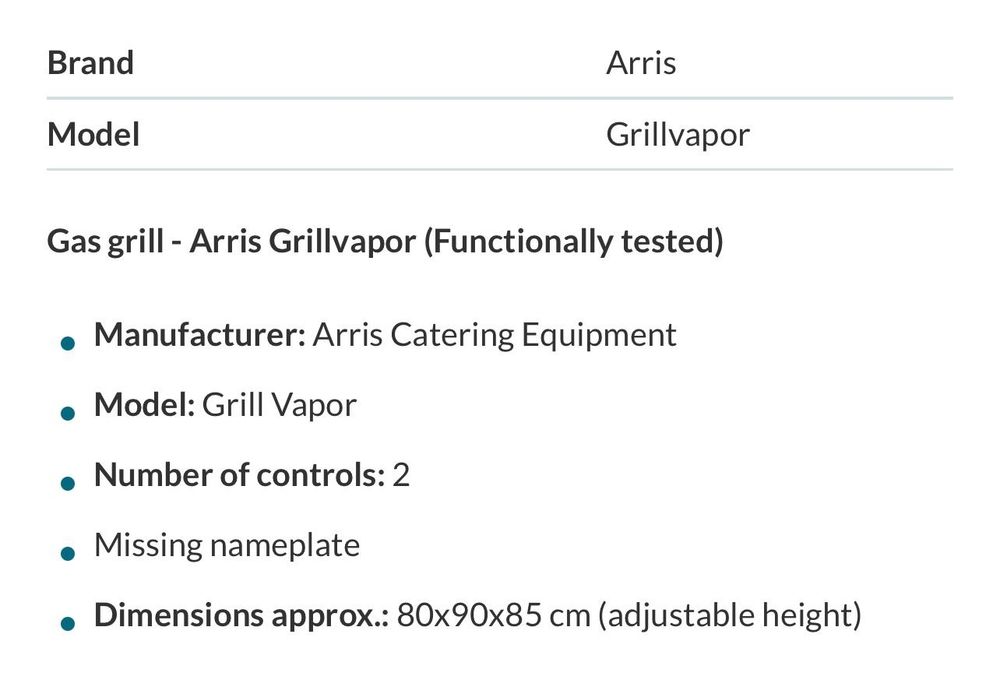1000x673 pixels.
Task: Click the Manufacturer bold label
Action: [200, 334]
